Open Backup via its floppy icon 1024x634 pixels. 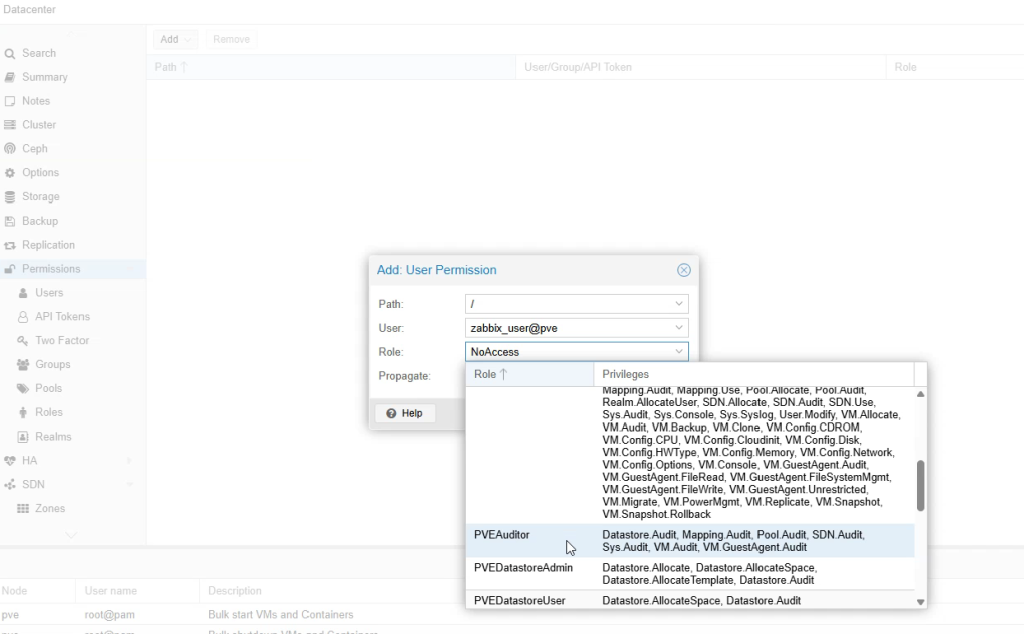[10, 221]
